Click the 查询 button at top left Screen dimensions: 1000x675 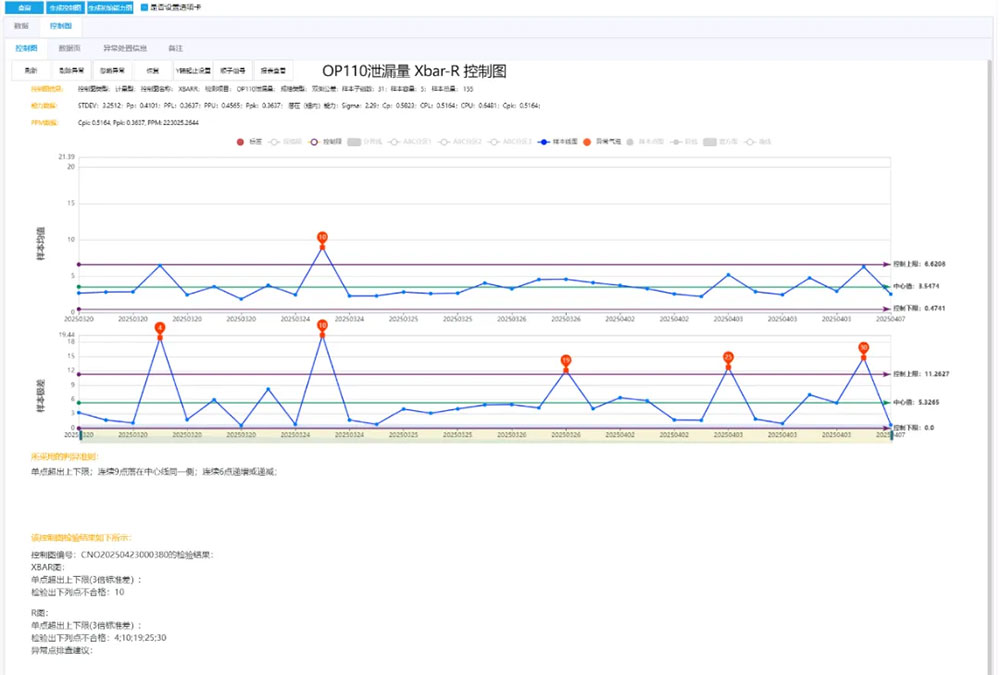[23, 7]
